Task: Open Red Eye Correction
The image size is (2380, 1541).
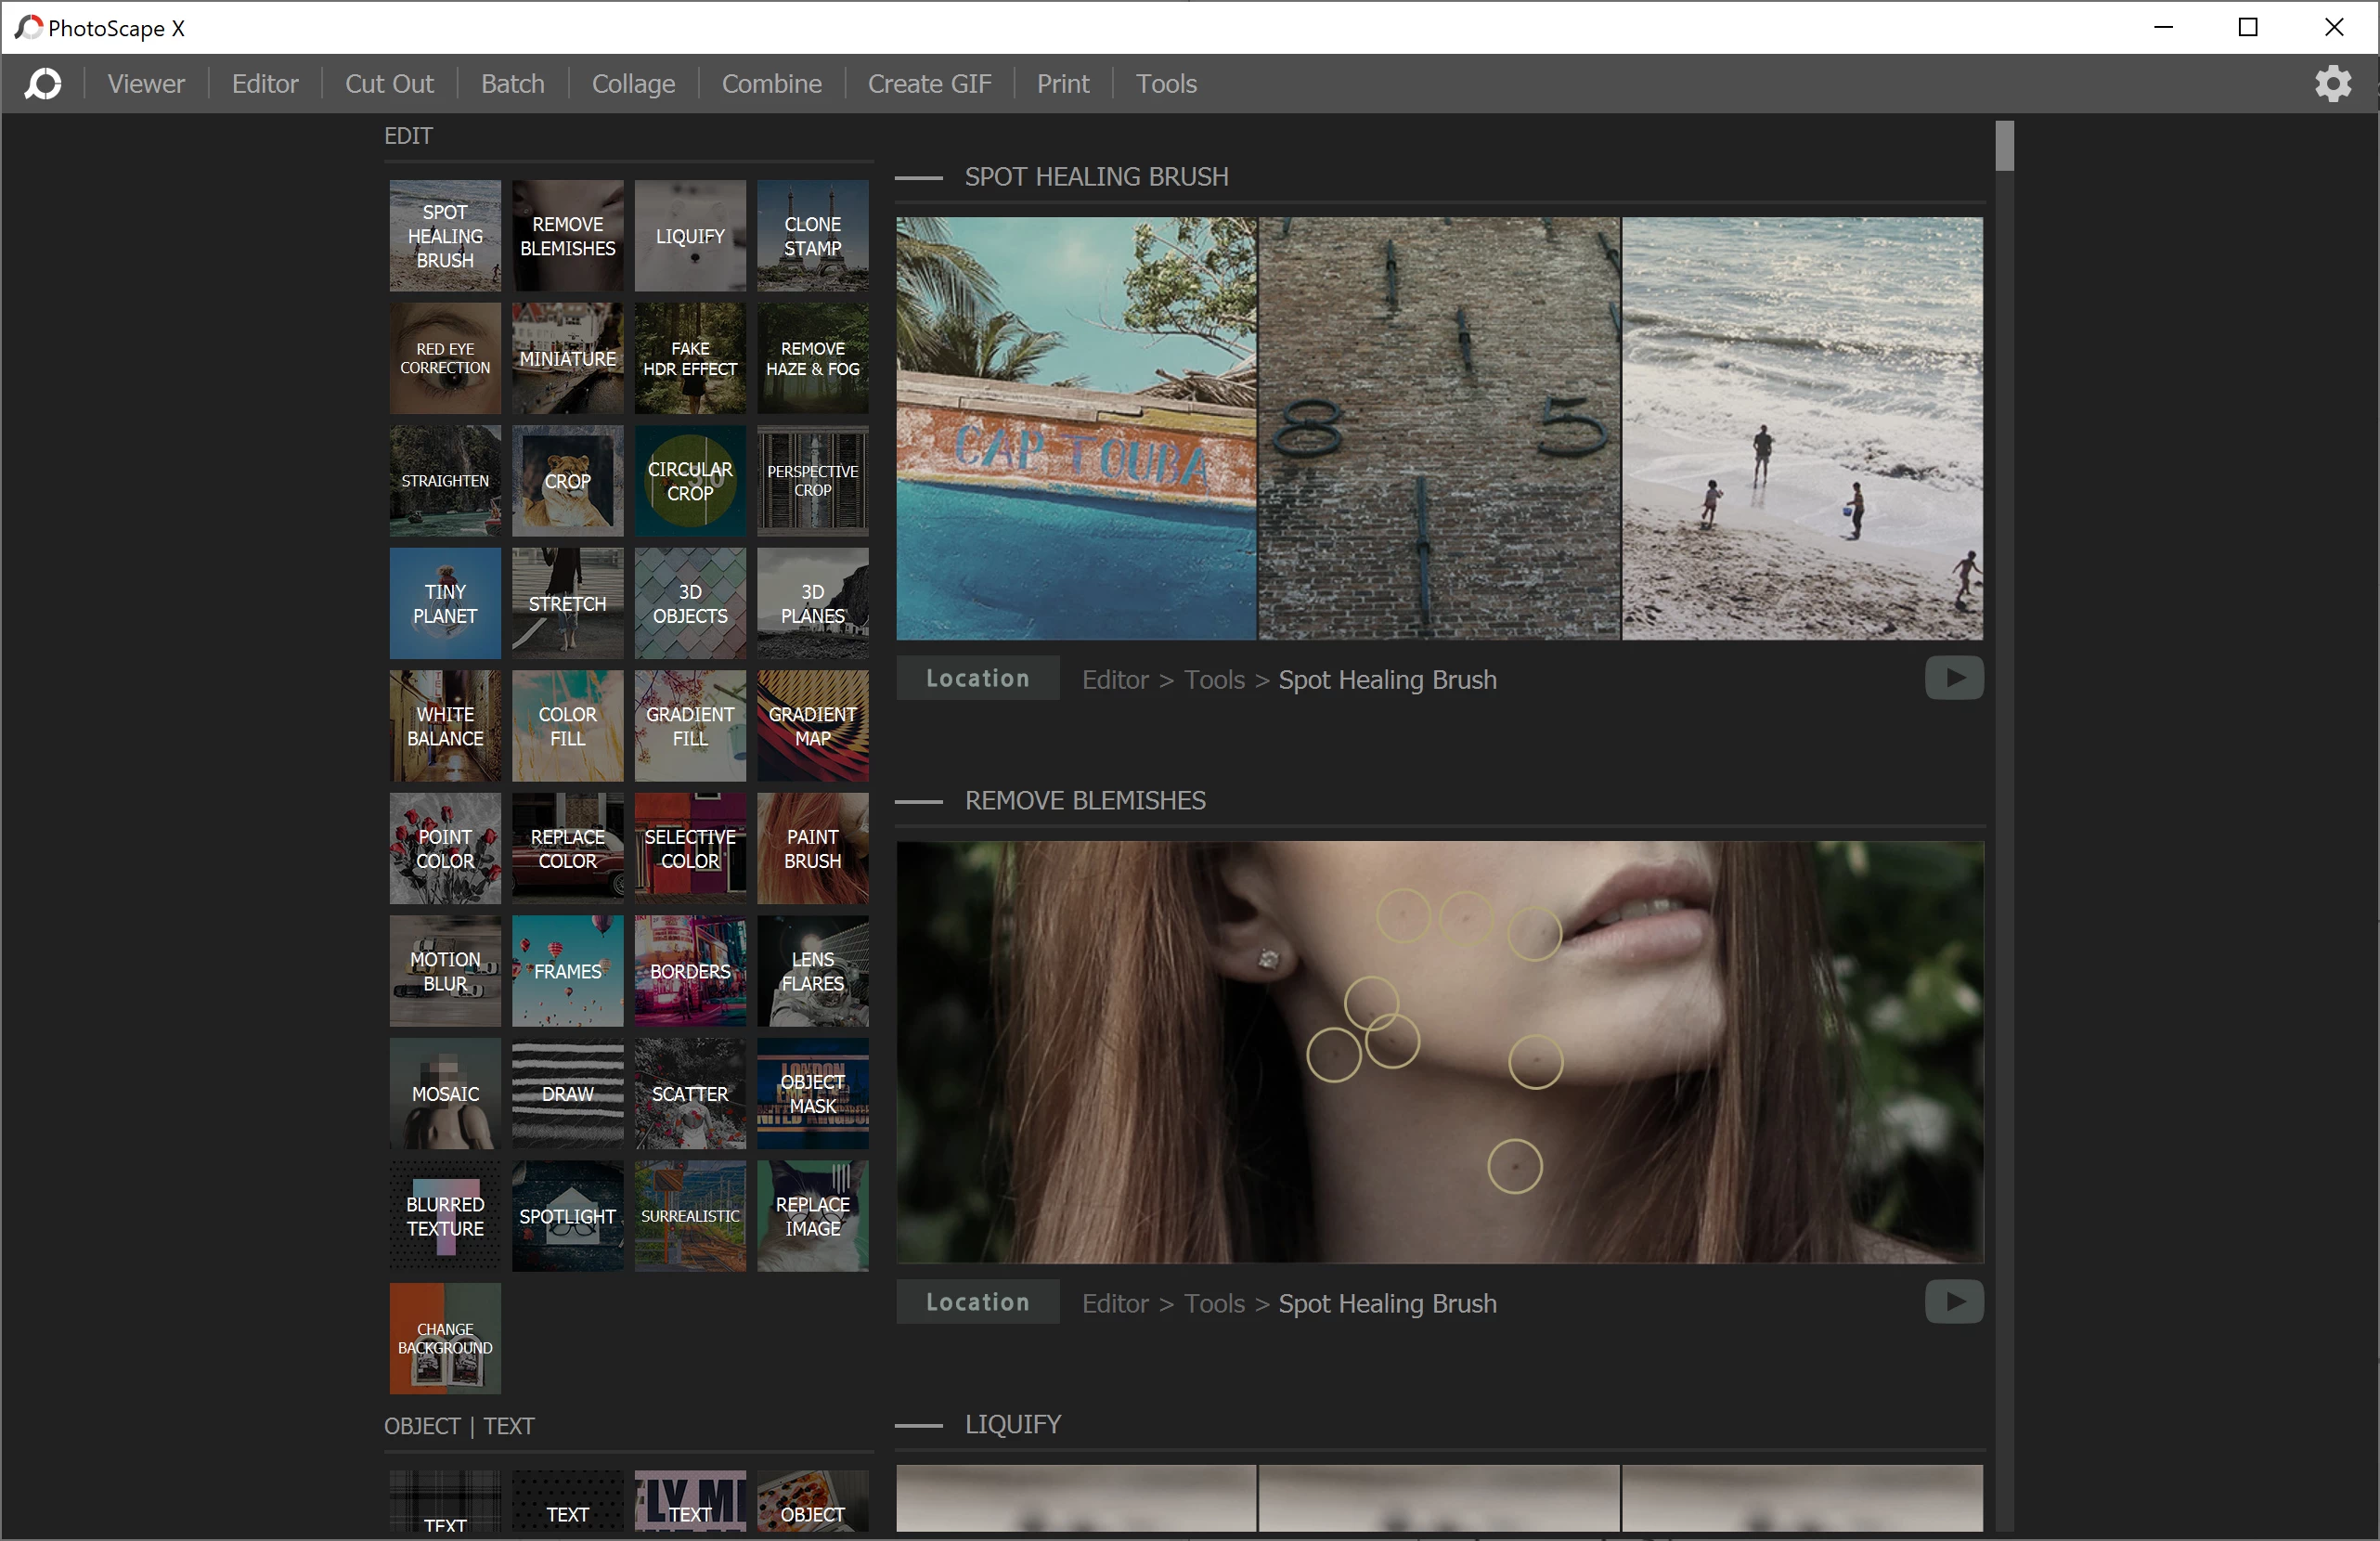Action: tap(444, 358)
